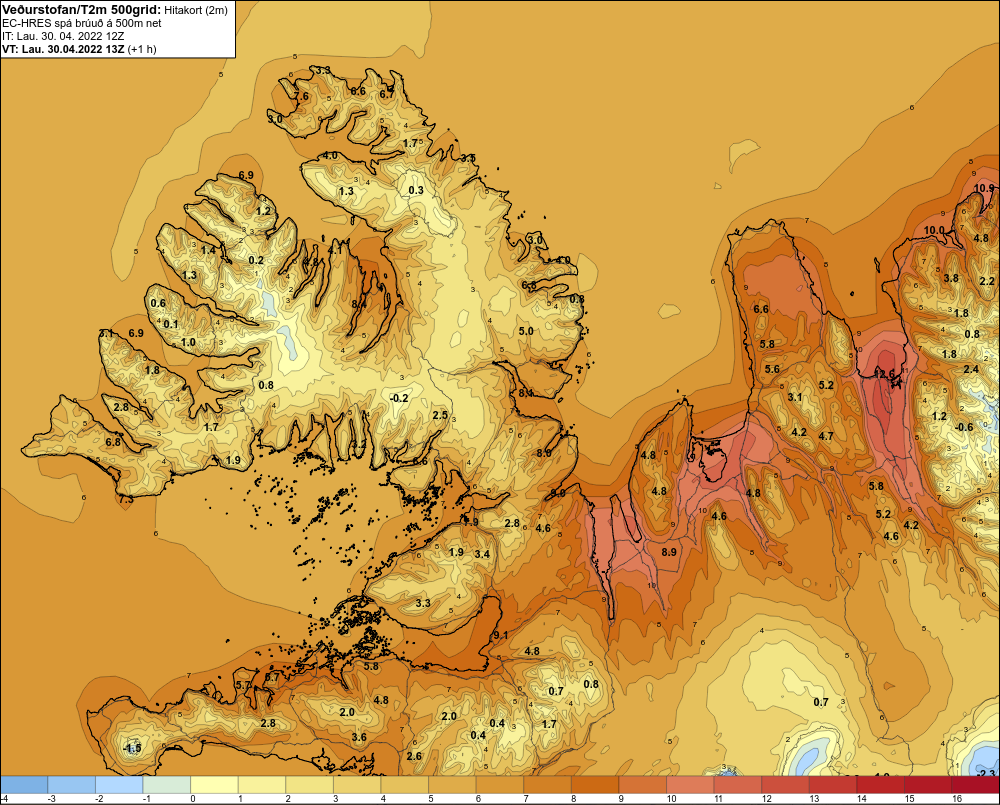
Task: Click the -3 label on the color scale
Action: [x=54, y=799]
